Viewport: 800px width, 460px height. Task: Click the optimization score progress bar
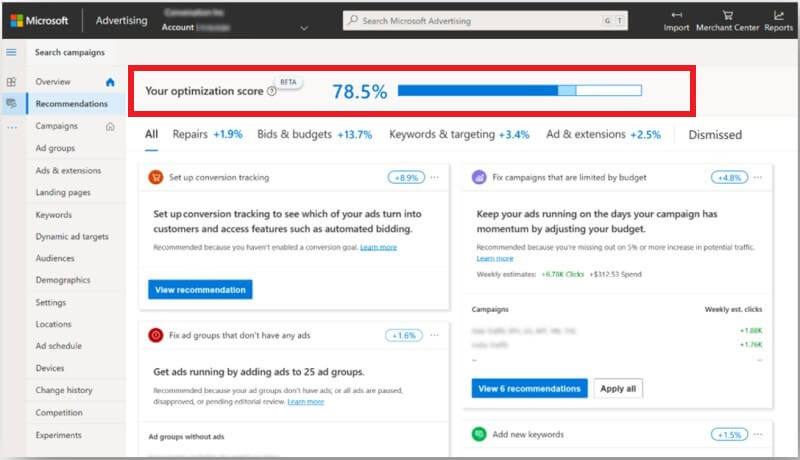tap(519, 91)
